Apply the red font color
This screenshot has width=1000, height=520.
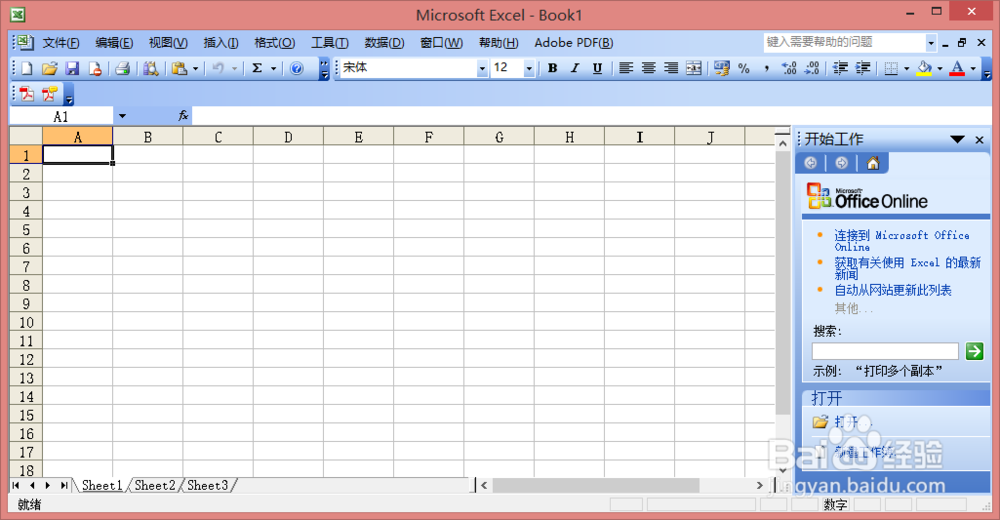point(957,68)
